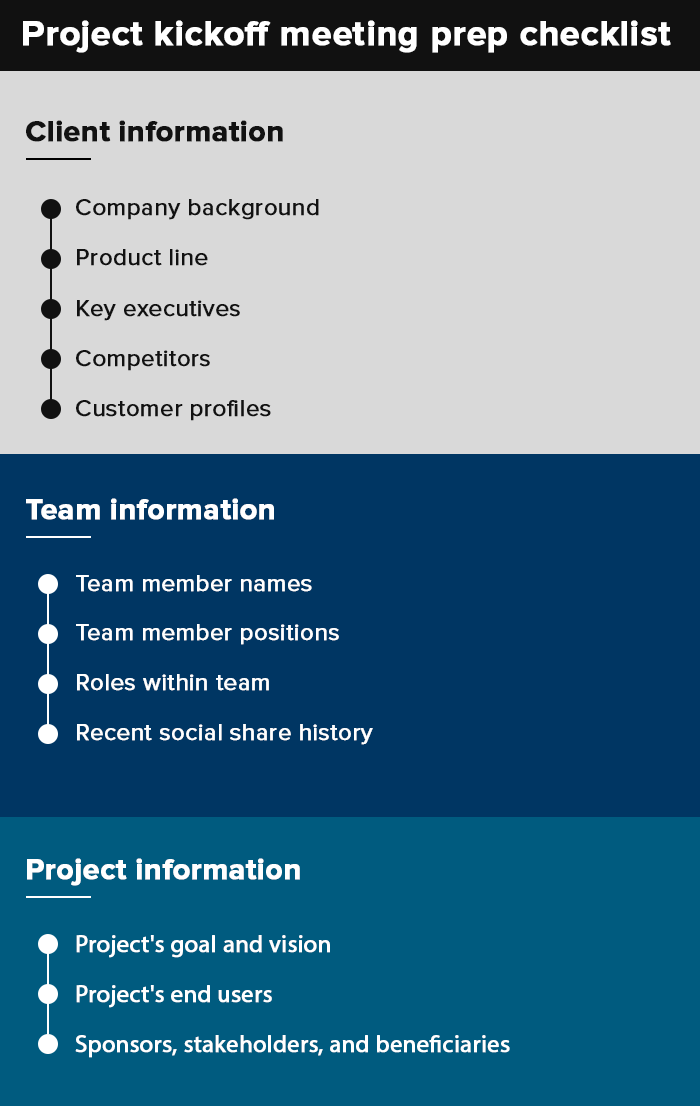Click the Team member names bullet
700x1106 pixels.
point(48,584)
